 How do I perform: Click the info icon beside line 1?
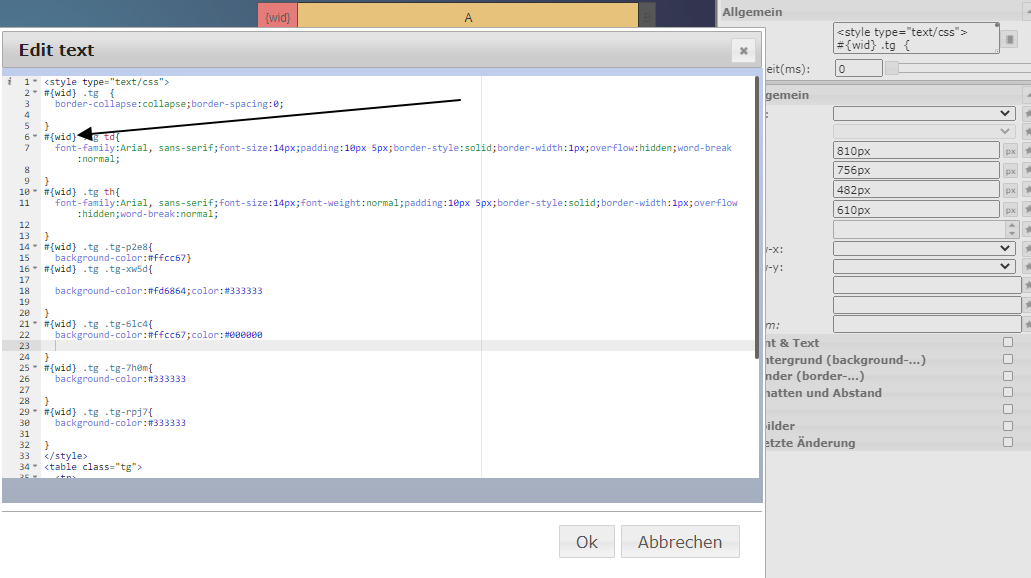[9, 82]
